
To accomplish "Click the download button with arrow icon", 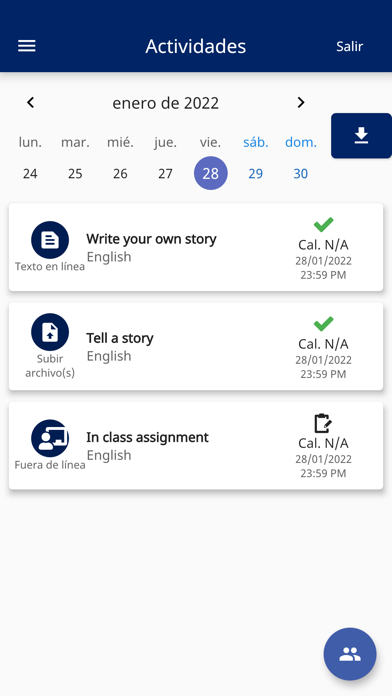I will [361, 136].
